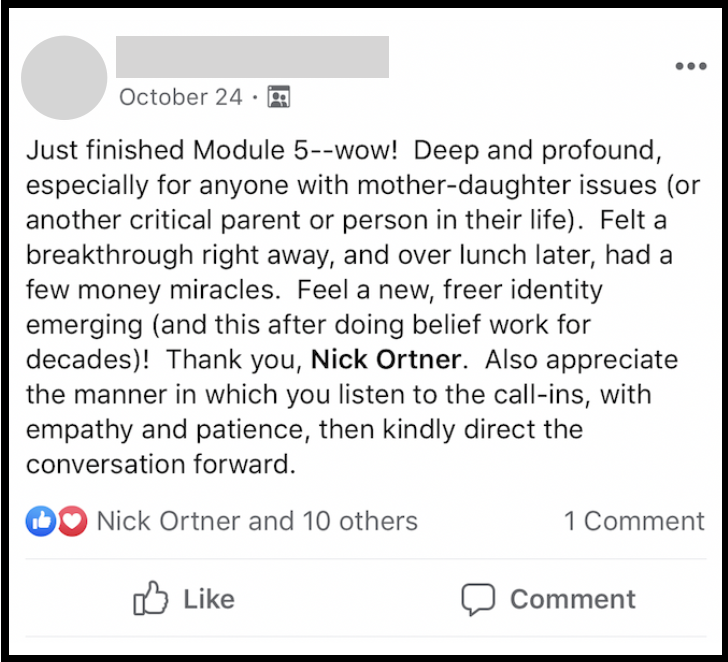This screenshot has height=662, width=728.
Task: Click the October 24 post timestamp
Action: click(x=180, y=97)
